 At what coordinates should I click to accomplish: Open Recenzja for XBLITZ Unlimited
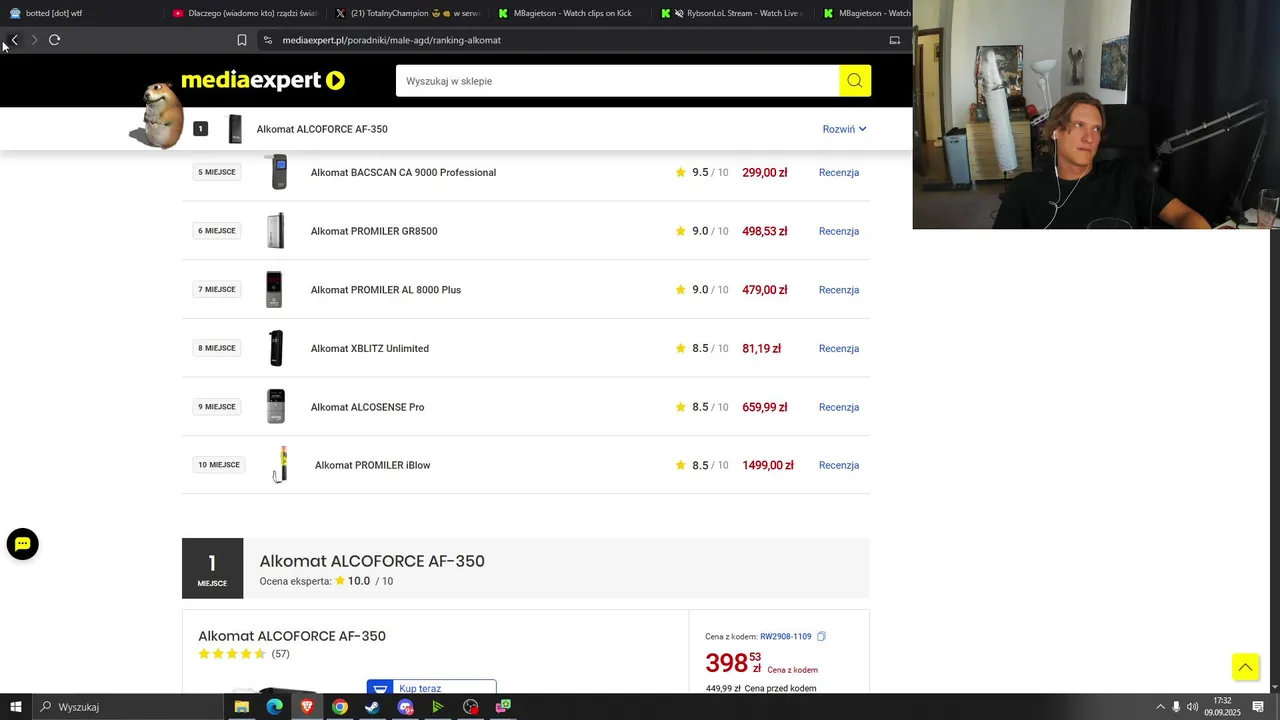(x=839, y=348)
